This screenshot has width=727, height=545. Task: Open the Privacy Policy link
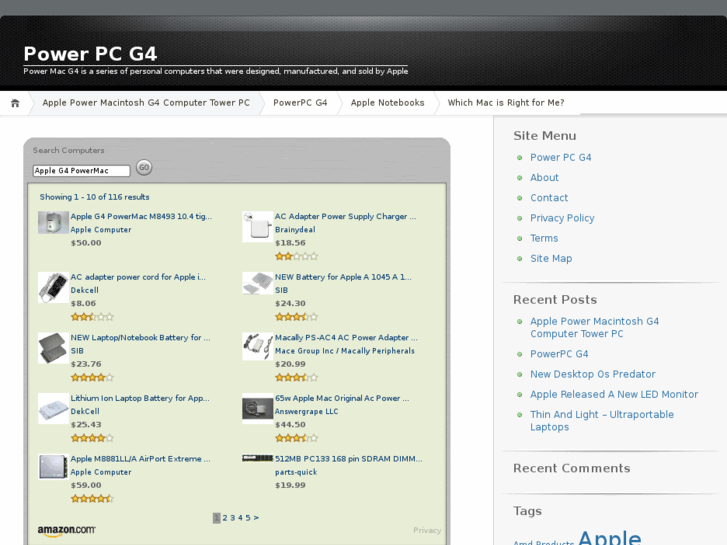click(562, 218)
